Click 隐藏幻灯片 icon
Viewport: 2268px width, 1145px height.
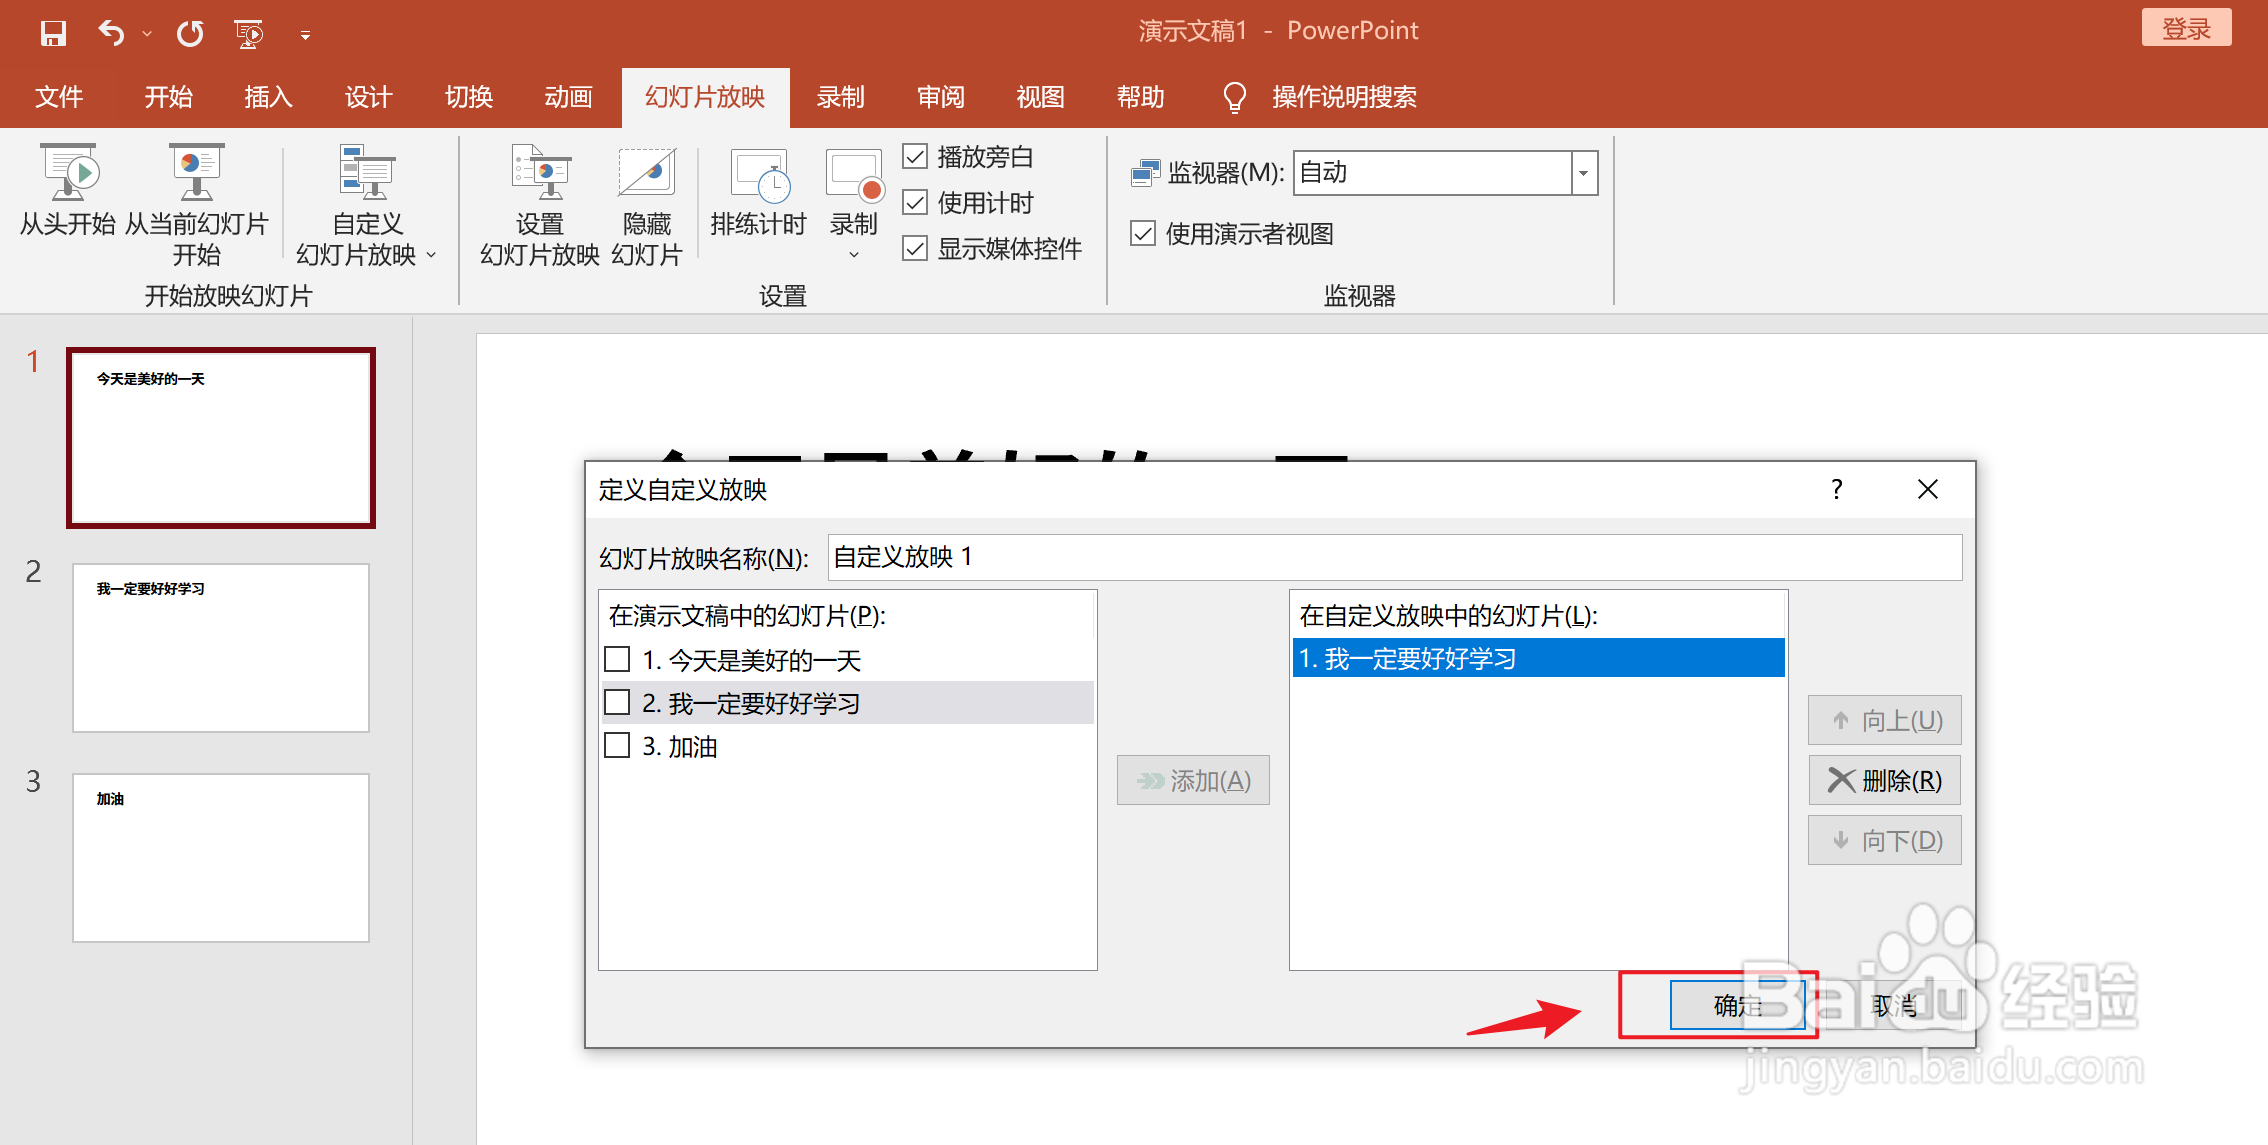click(647, 170)
